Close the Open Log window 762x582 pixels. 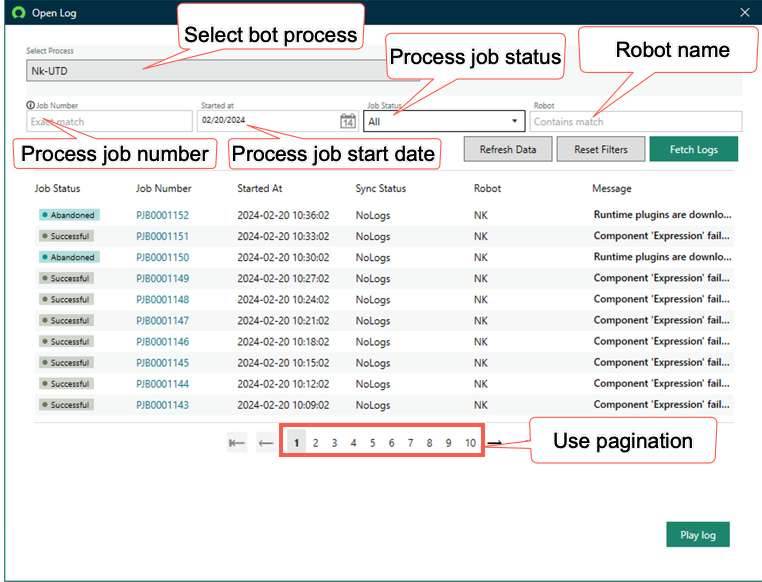click(x=745, y=13)
